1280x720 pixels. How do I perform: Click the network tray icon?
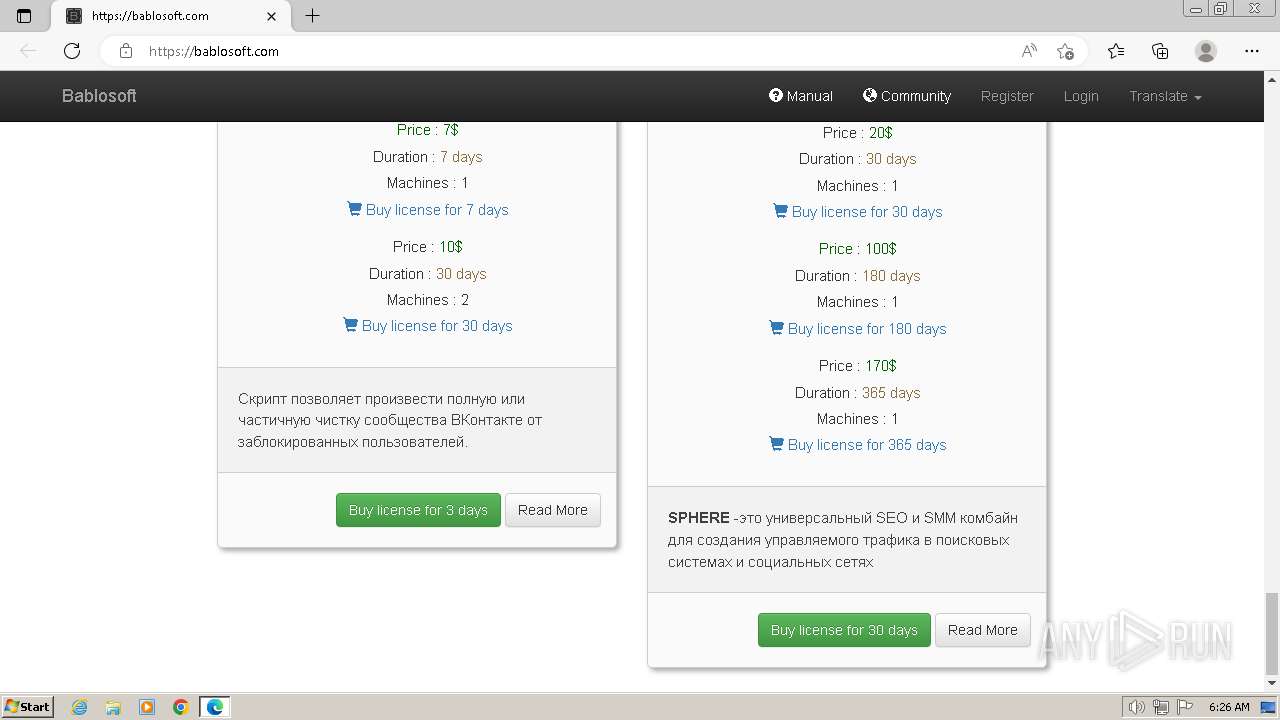point(1161,707)
